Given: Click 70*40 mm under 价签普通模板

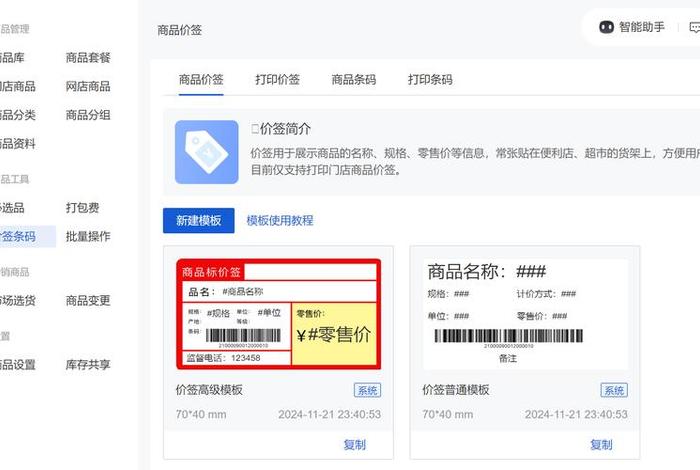Looking at the screenshot, I should click(448, 414).
